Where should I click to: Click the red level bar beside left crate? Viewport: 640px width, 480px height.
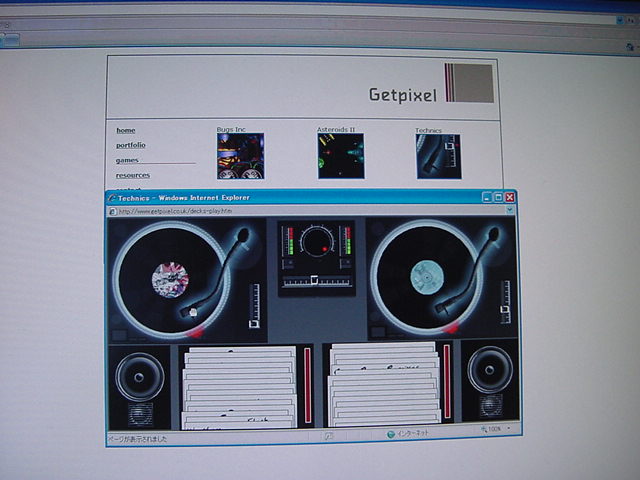307,385
